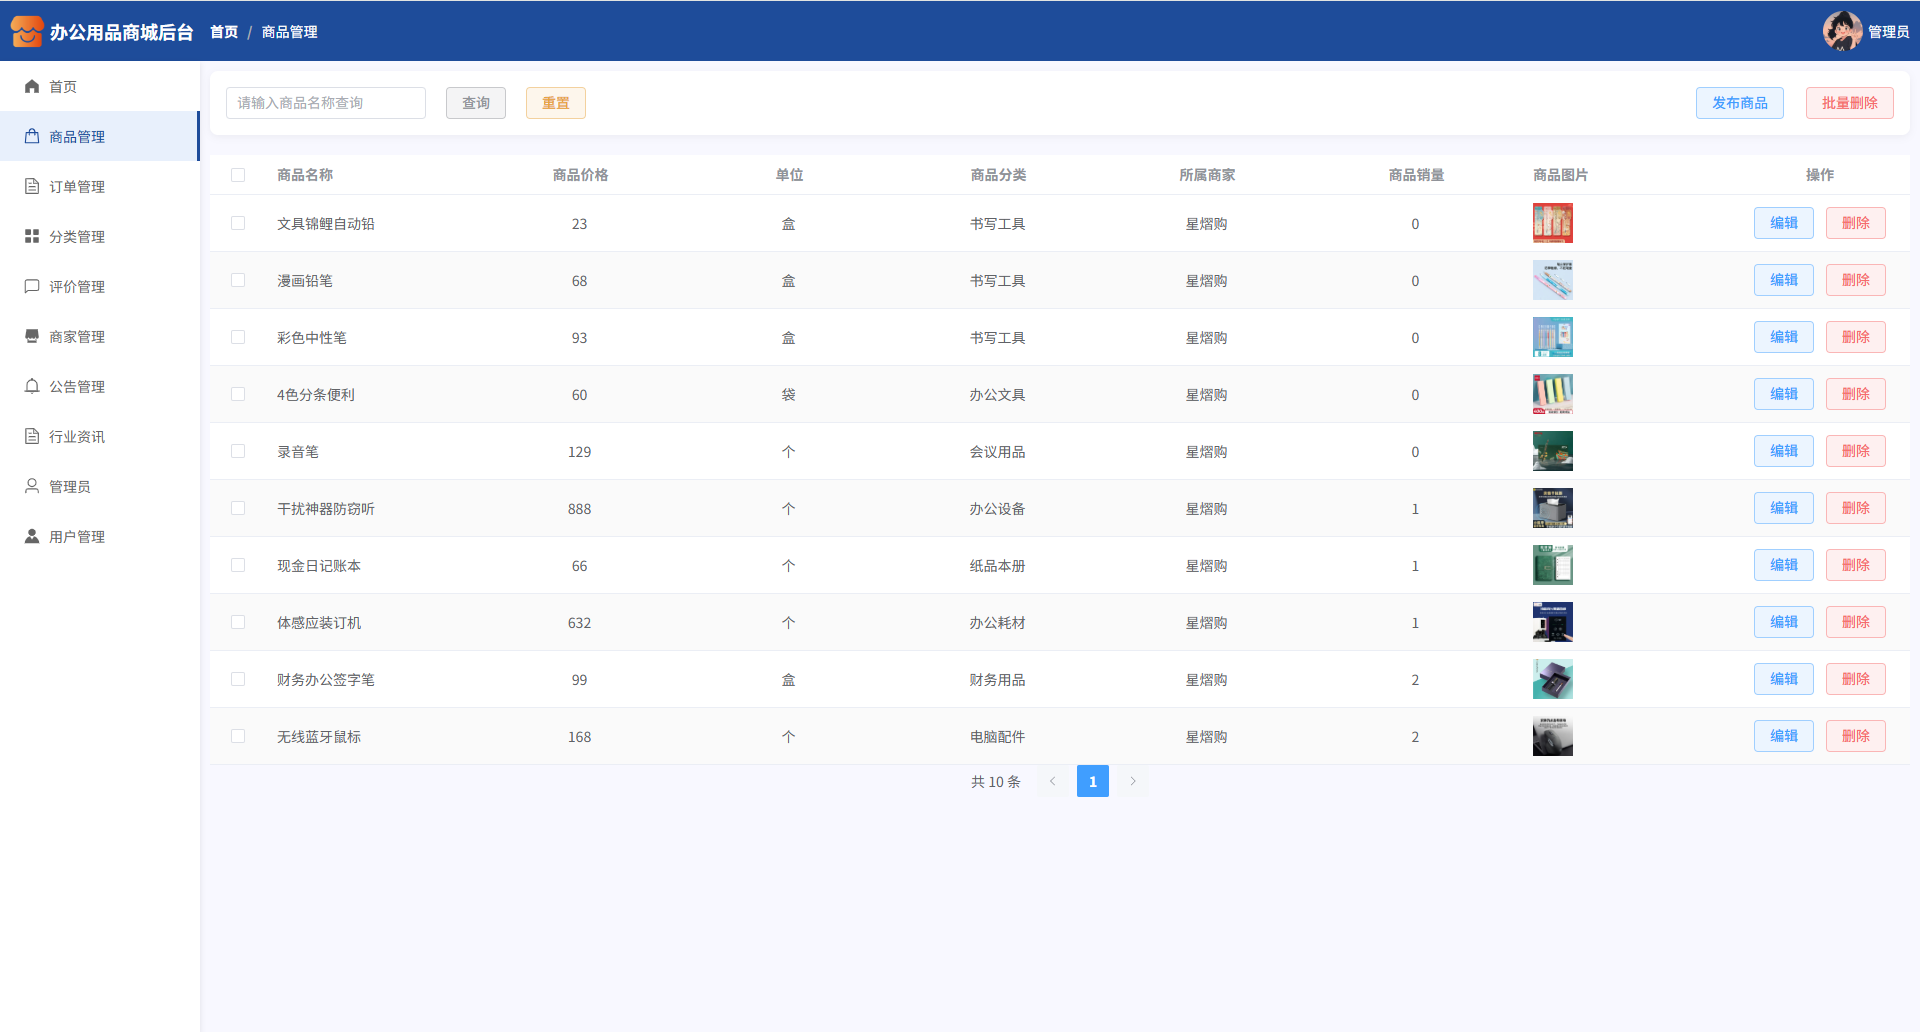Click the review management chat bubble icon
The height and width of the screenshot is (1032, 1920).
pos(32,287)
